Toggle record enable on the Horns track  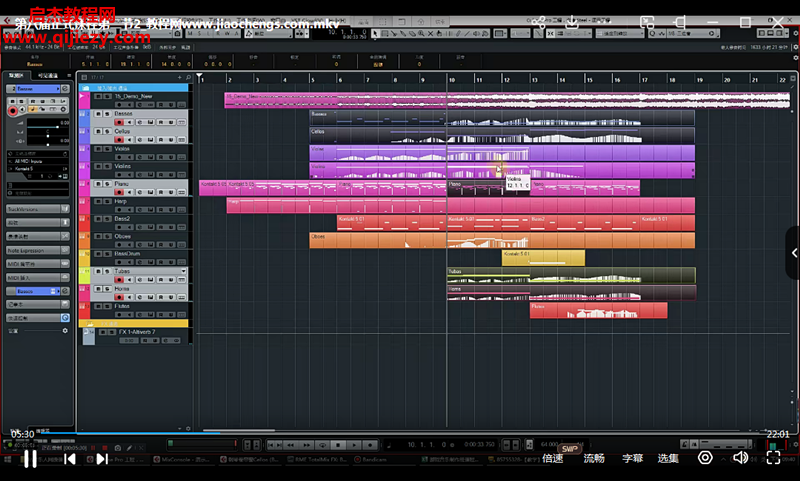pyautogui.click(x=119, y=297)
